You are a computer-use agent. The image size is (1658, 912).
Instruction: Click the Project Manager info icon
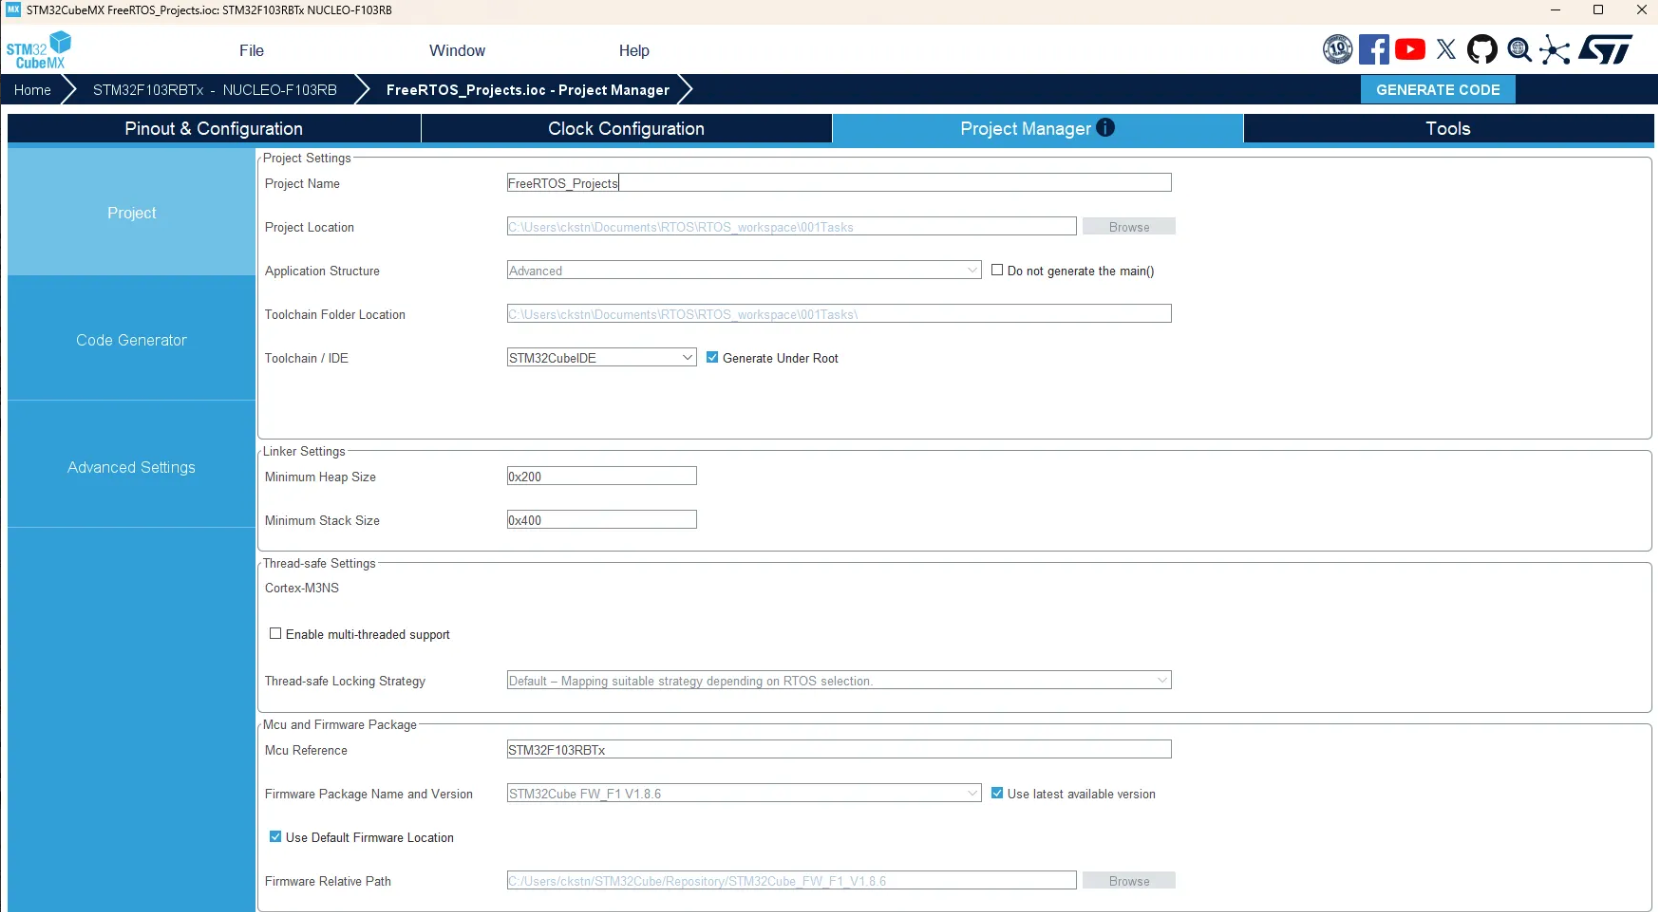coord(1105,127)
